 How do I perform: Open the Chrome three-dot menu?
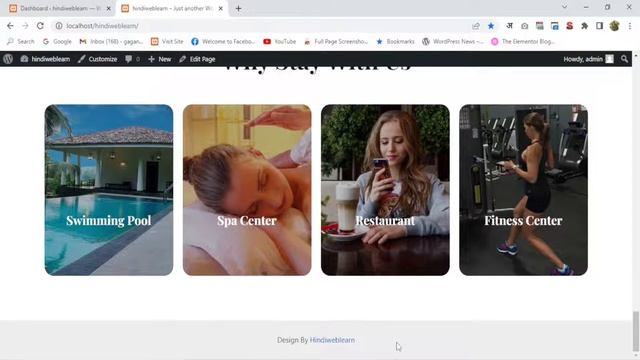630,26
